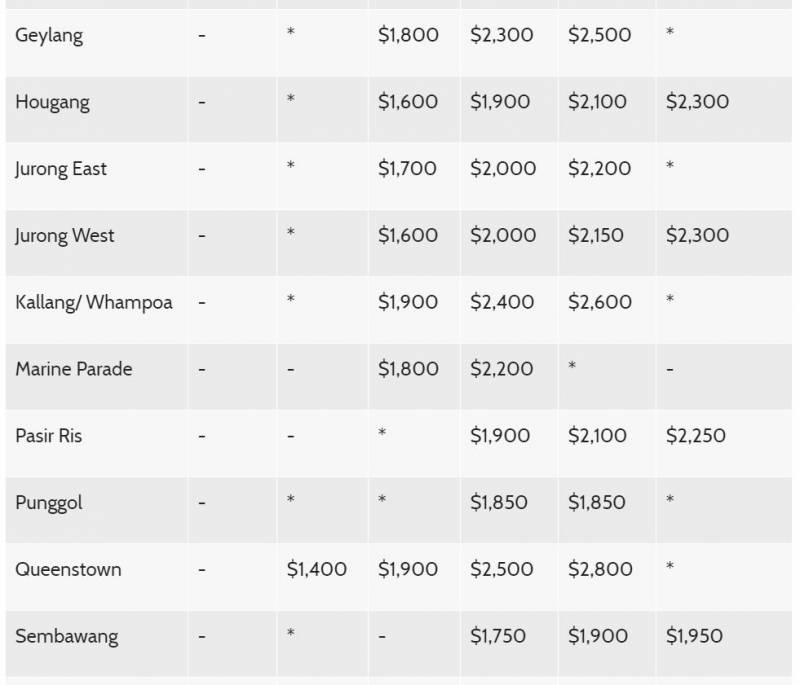The height and width of the screenshot is (685, 800).
Task: Click the $2,500 price in Geylang row
Action: coord(600,35)
